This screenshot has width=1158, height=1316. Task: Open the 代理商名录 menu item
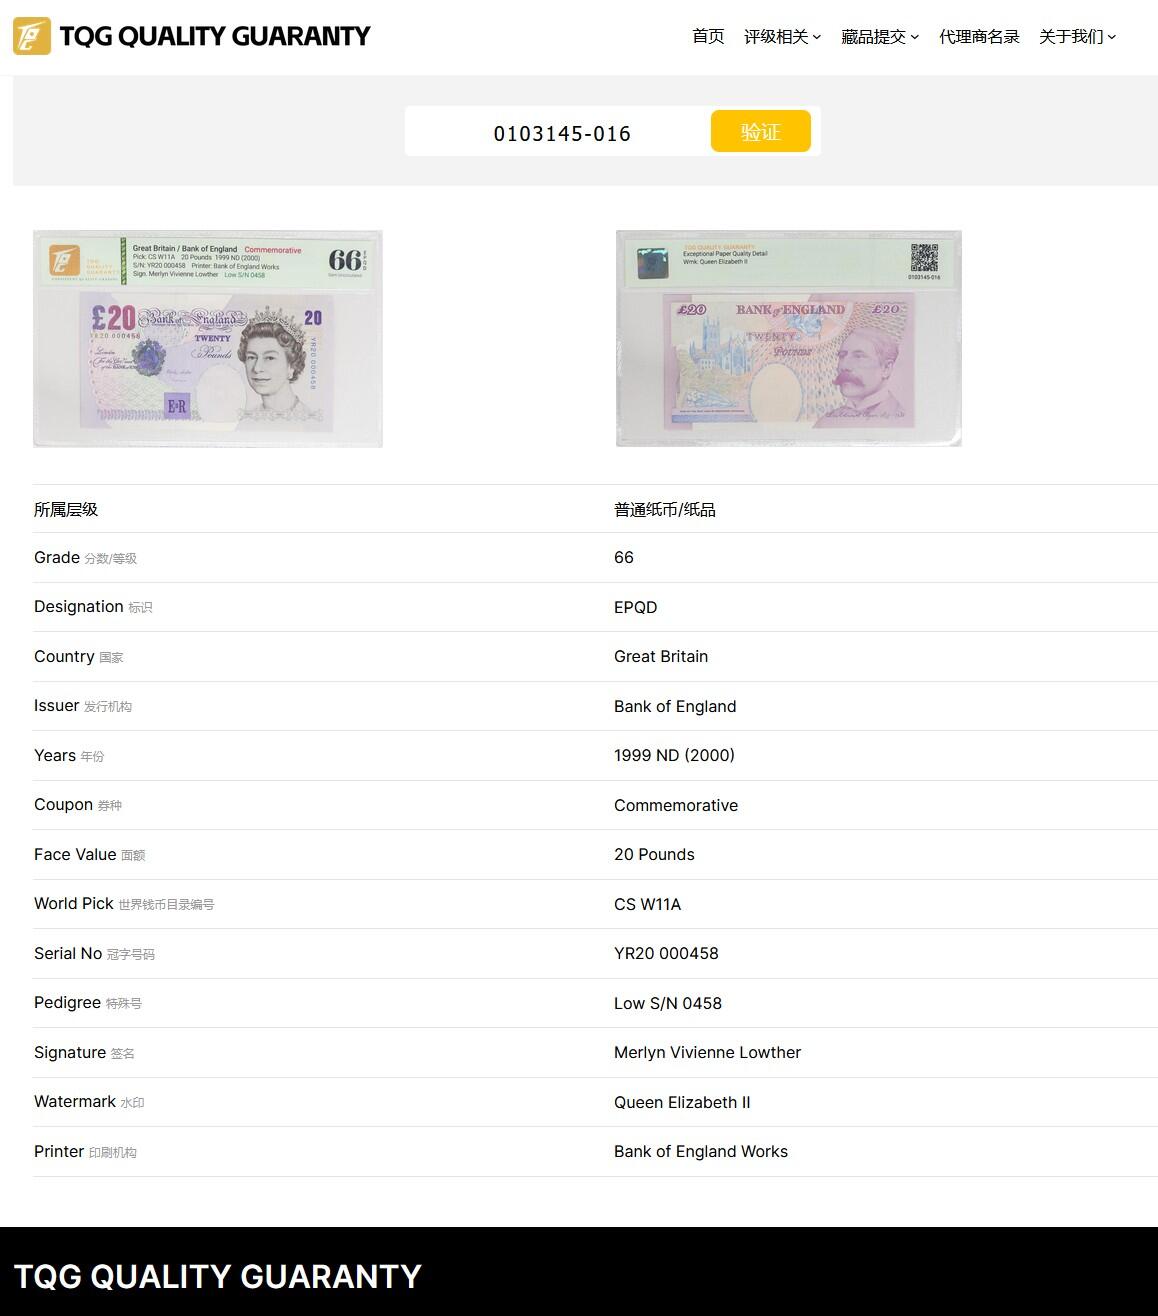pos(979,37)
